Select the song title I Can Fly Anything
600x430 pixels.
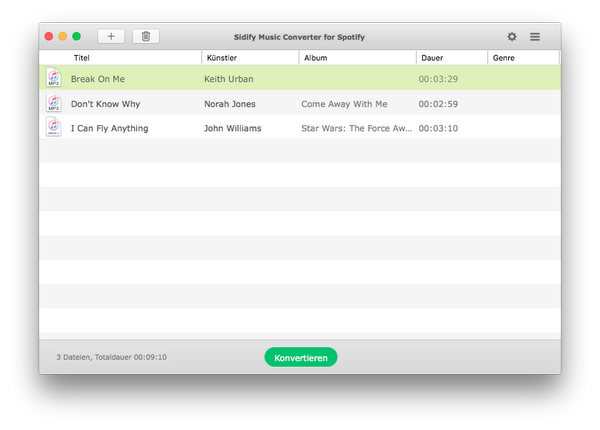(109, 129)
